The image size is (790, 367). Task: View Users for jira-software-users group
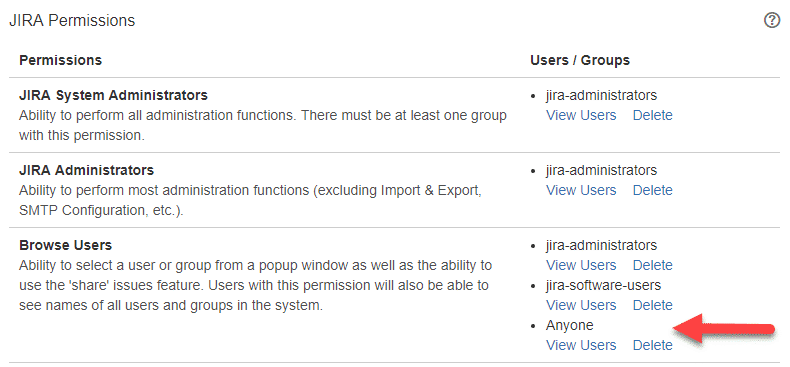coord(581,305)
